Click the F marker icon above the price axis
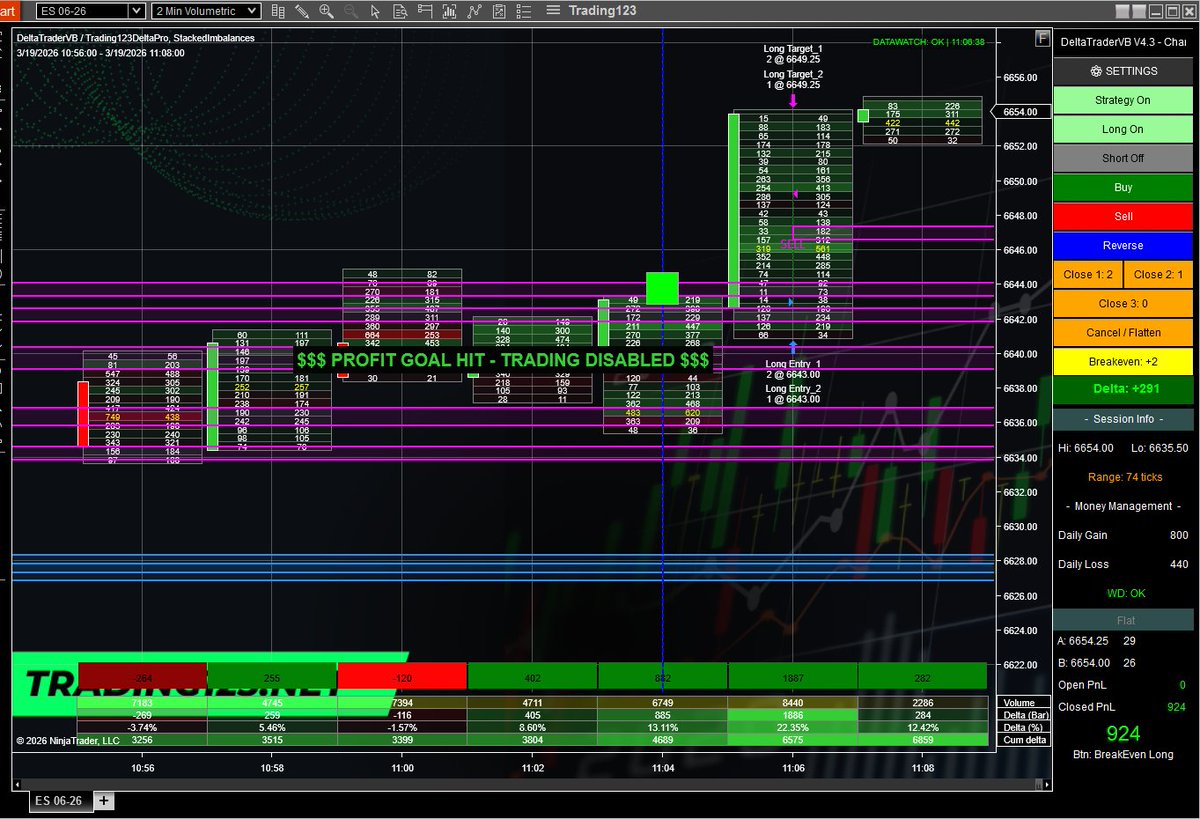Image resolution: width=1200 pixels, height=819 pixels. (x=1041, y=37)
